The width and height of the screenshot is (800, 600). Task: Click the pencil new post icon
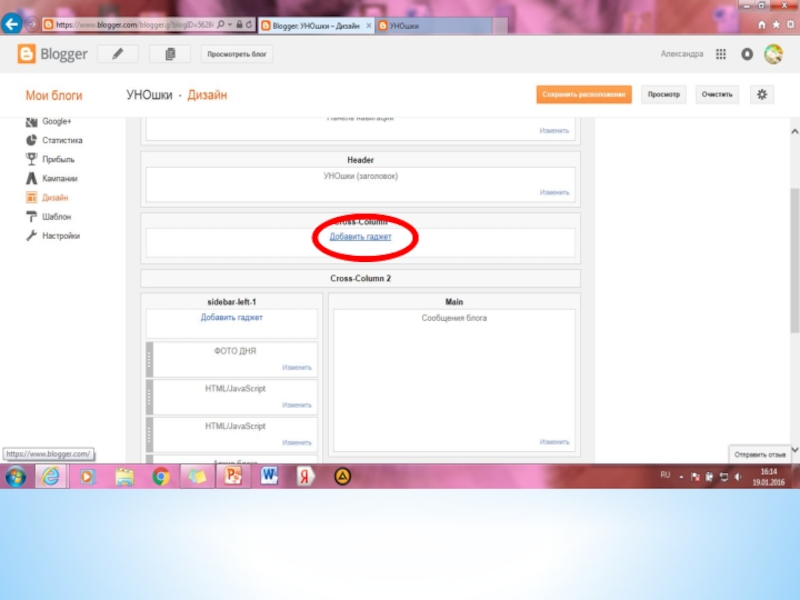coord(118,54)
